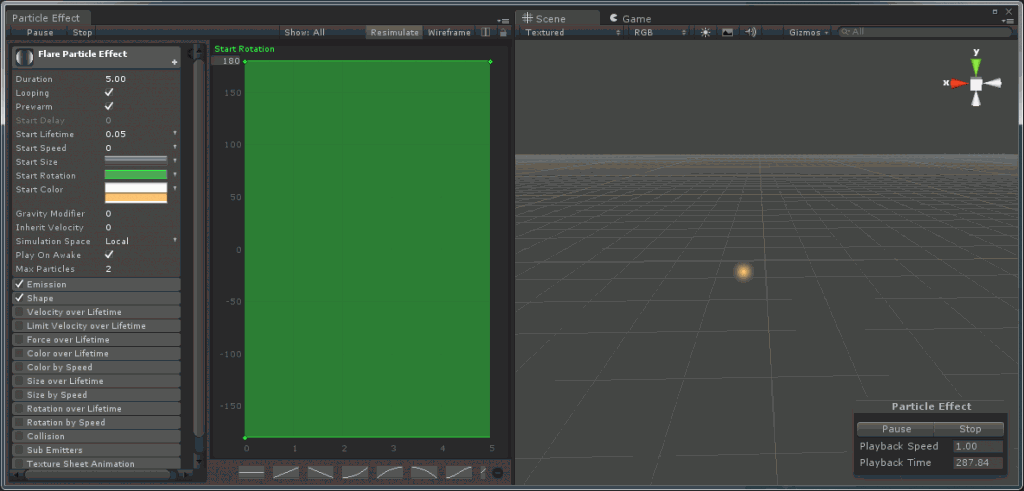This screenshot has height=491, width=1024.
Task: Click the lock icon in Particle Effect toolbar
Action: point(503,32)
